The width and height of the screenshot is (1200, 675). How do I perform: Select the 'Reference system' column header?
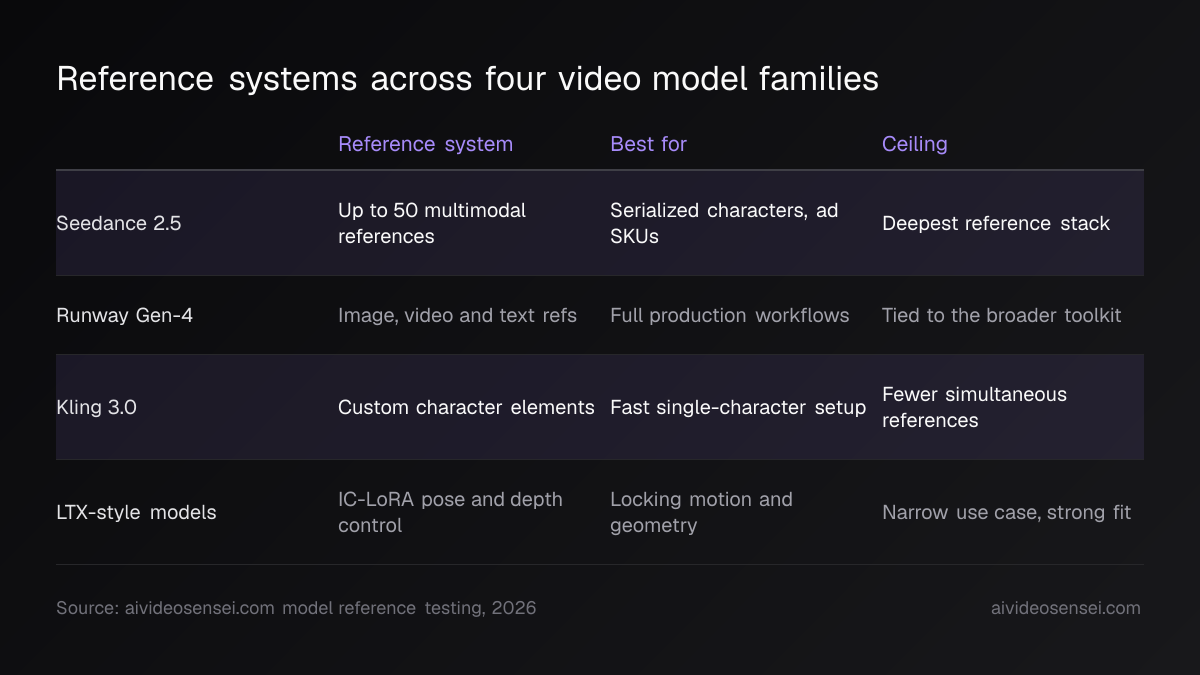point(425,144)
